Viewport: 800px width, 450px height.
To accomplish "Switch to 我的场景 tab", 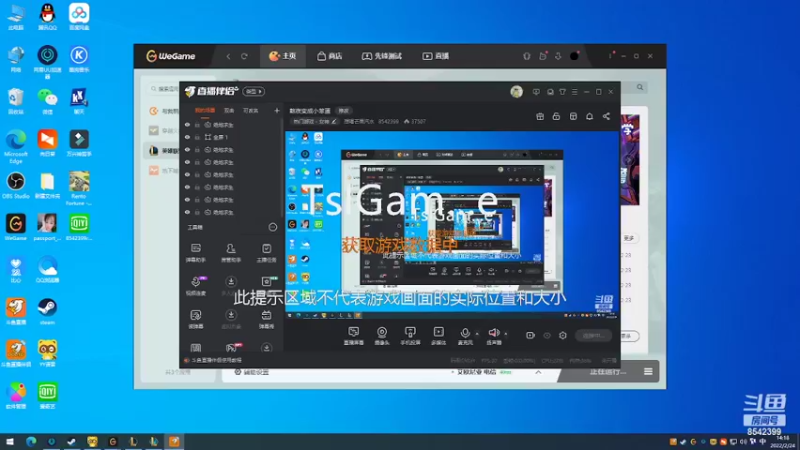I will (x=205, y=110).
